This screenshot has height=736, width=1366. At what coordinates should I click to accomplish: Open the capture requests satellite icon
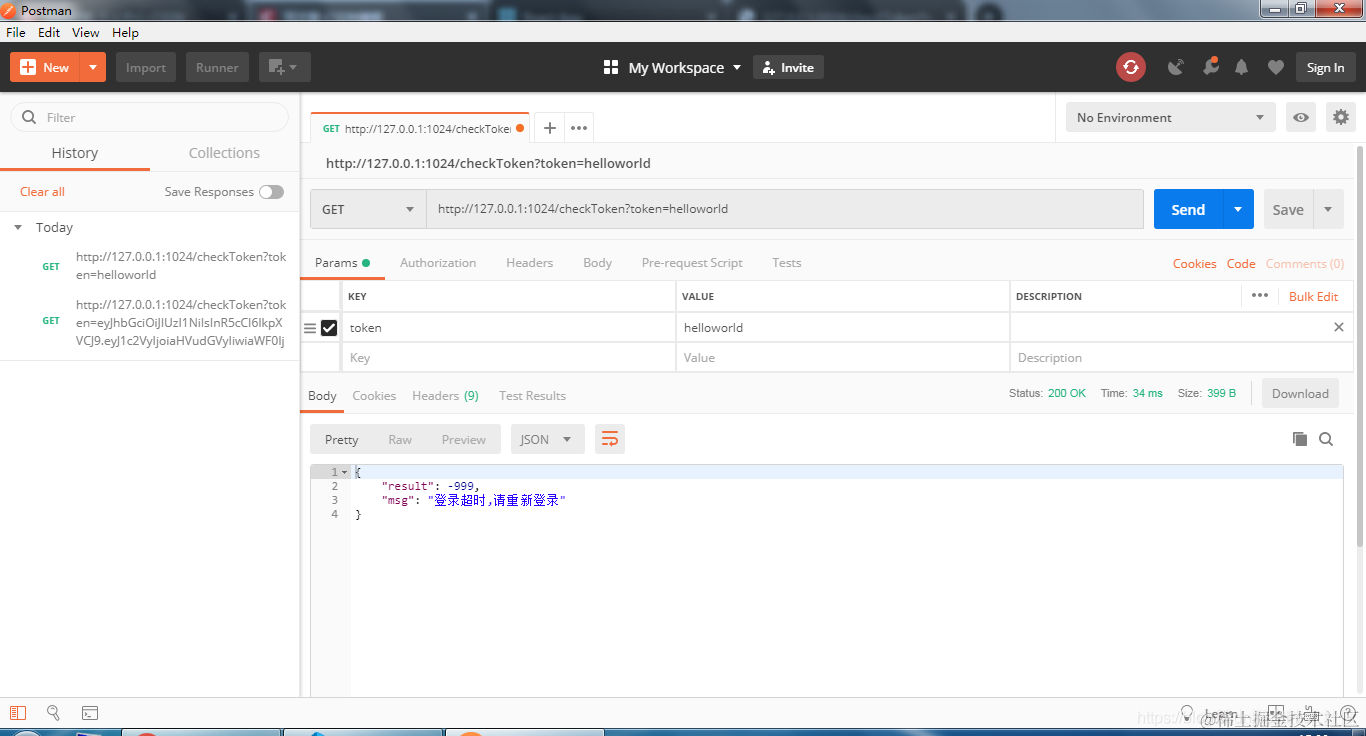point(1176,67)
